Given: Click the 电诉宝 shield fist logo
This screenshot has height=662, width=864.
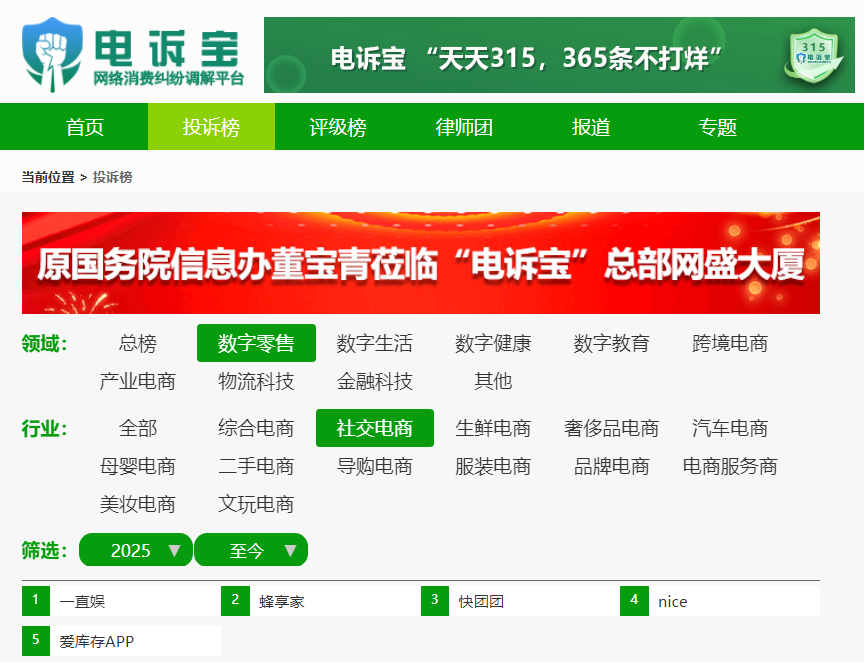Looking at the screenshot, I should tap(52, 54).
